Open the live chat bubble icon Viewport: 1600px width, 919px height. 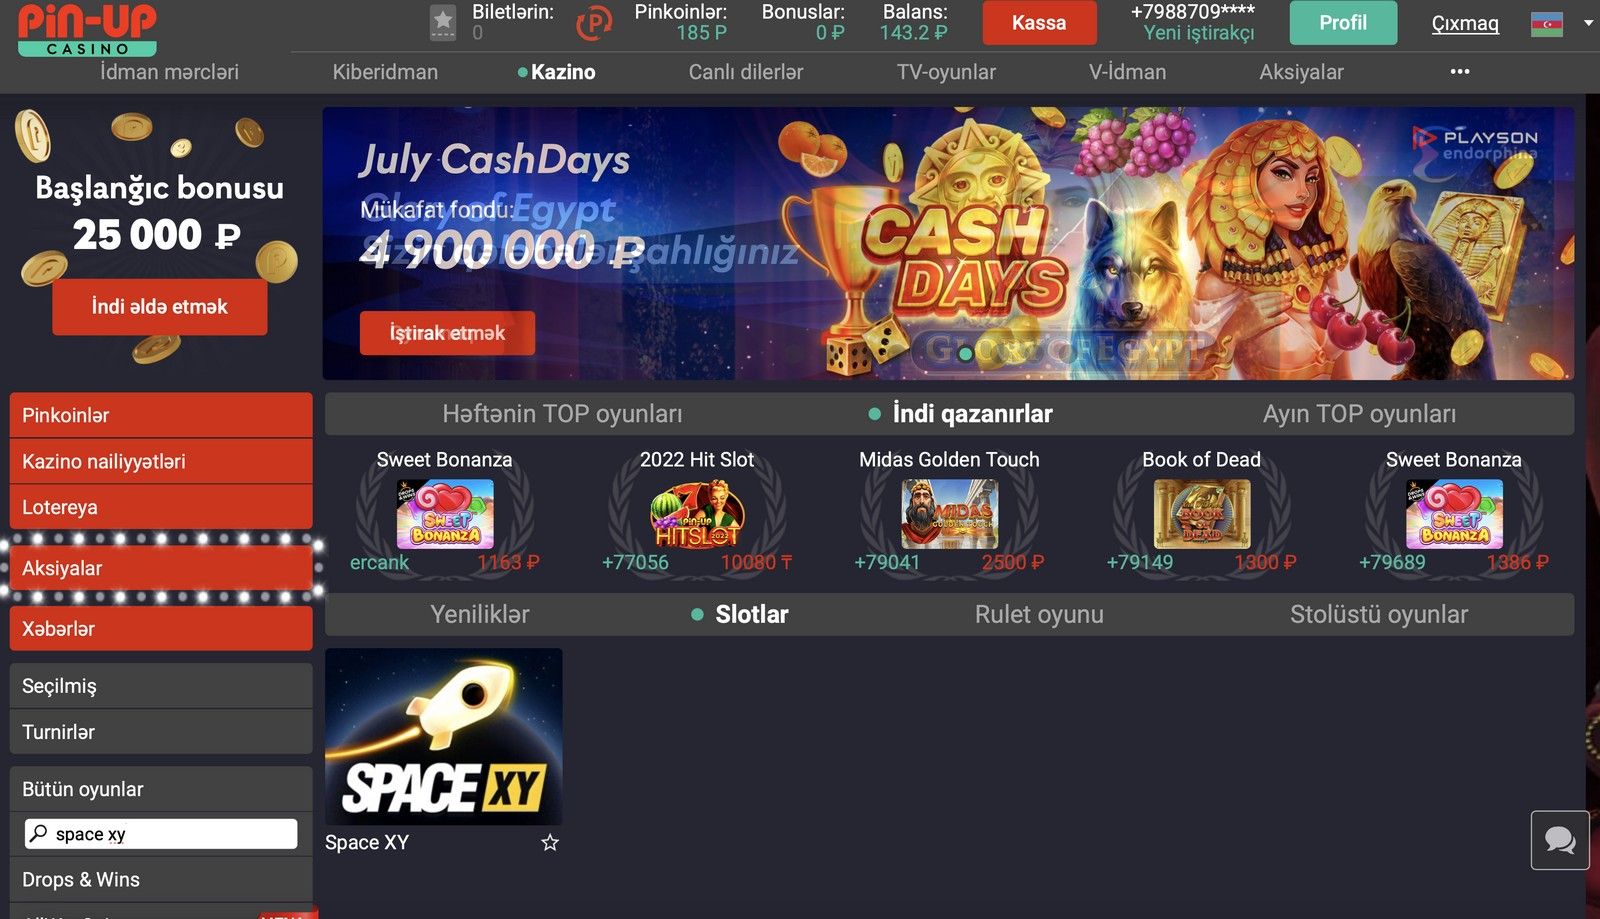pos(1560,840)
